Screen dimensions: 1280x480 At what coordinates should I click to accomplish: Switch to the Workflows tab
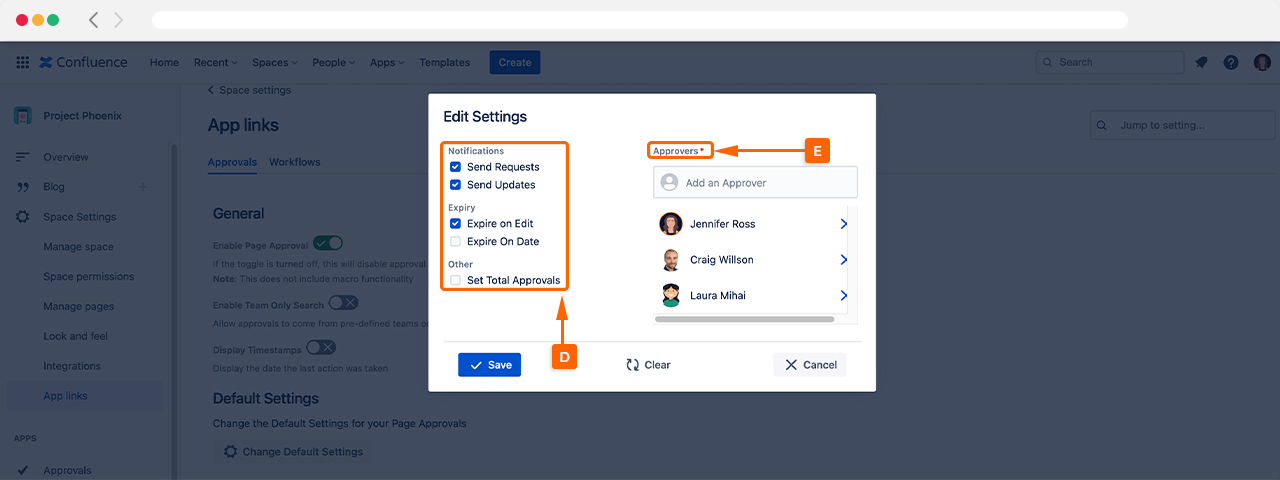[294, 162]
